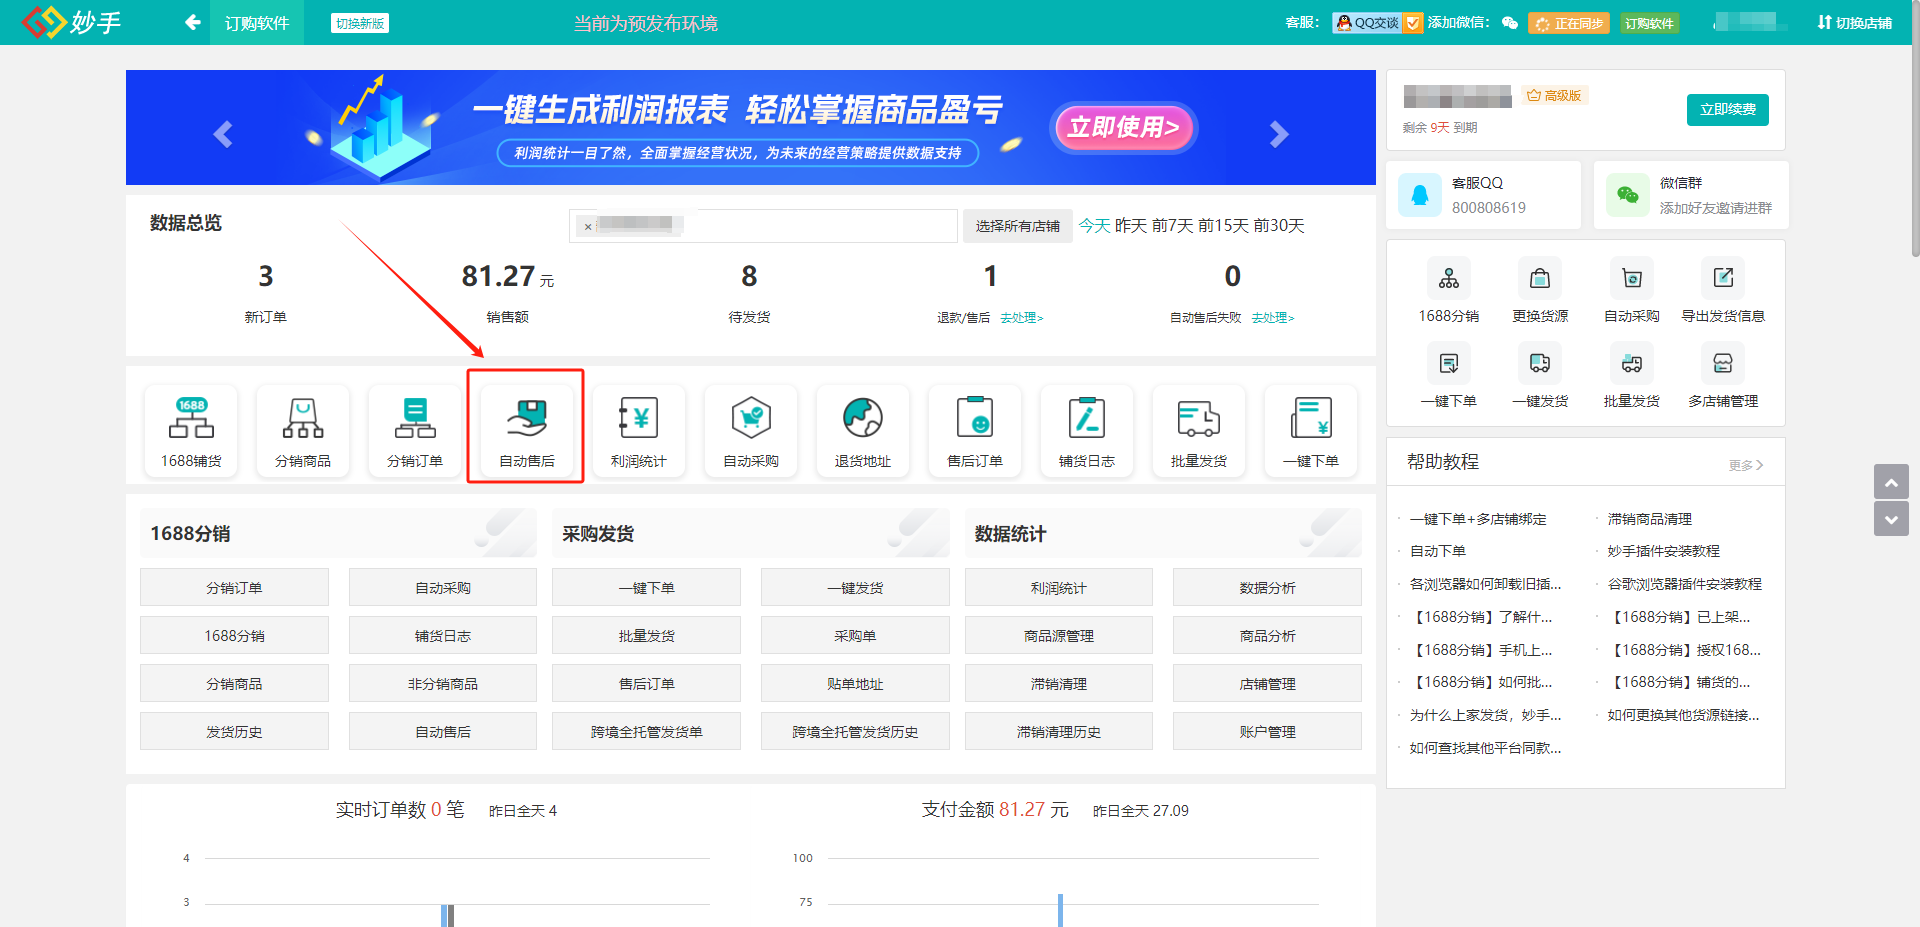This screenshot has height=927, width=1920.
Task: Click the 妙手 logo in the header
Action: tap(71, 22)
